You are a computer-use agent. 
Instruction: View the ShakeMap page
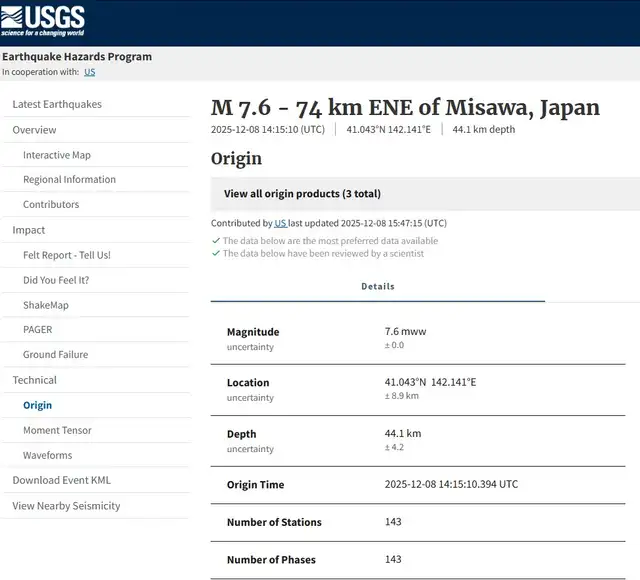click(x=46, y=305)
